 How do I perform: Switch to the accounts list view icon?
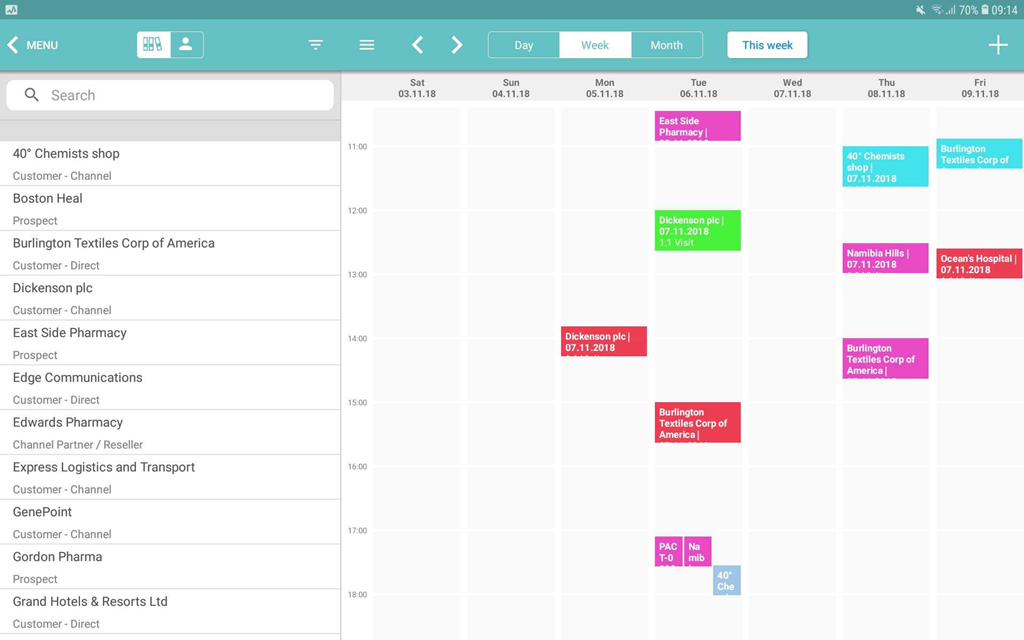(153, 45)
